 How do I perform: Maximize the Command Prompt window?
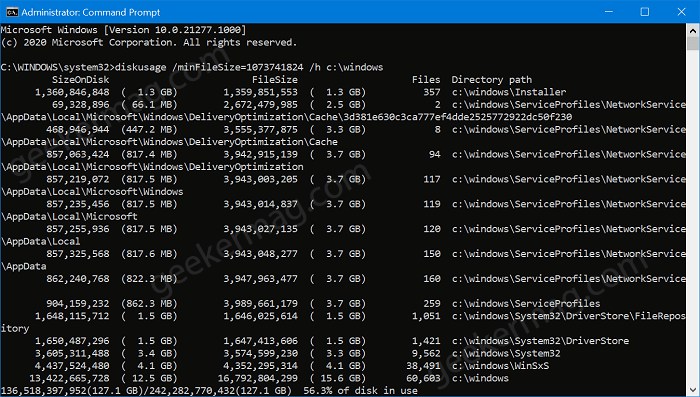[645, 12]
